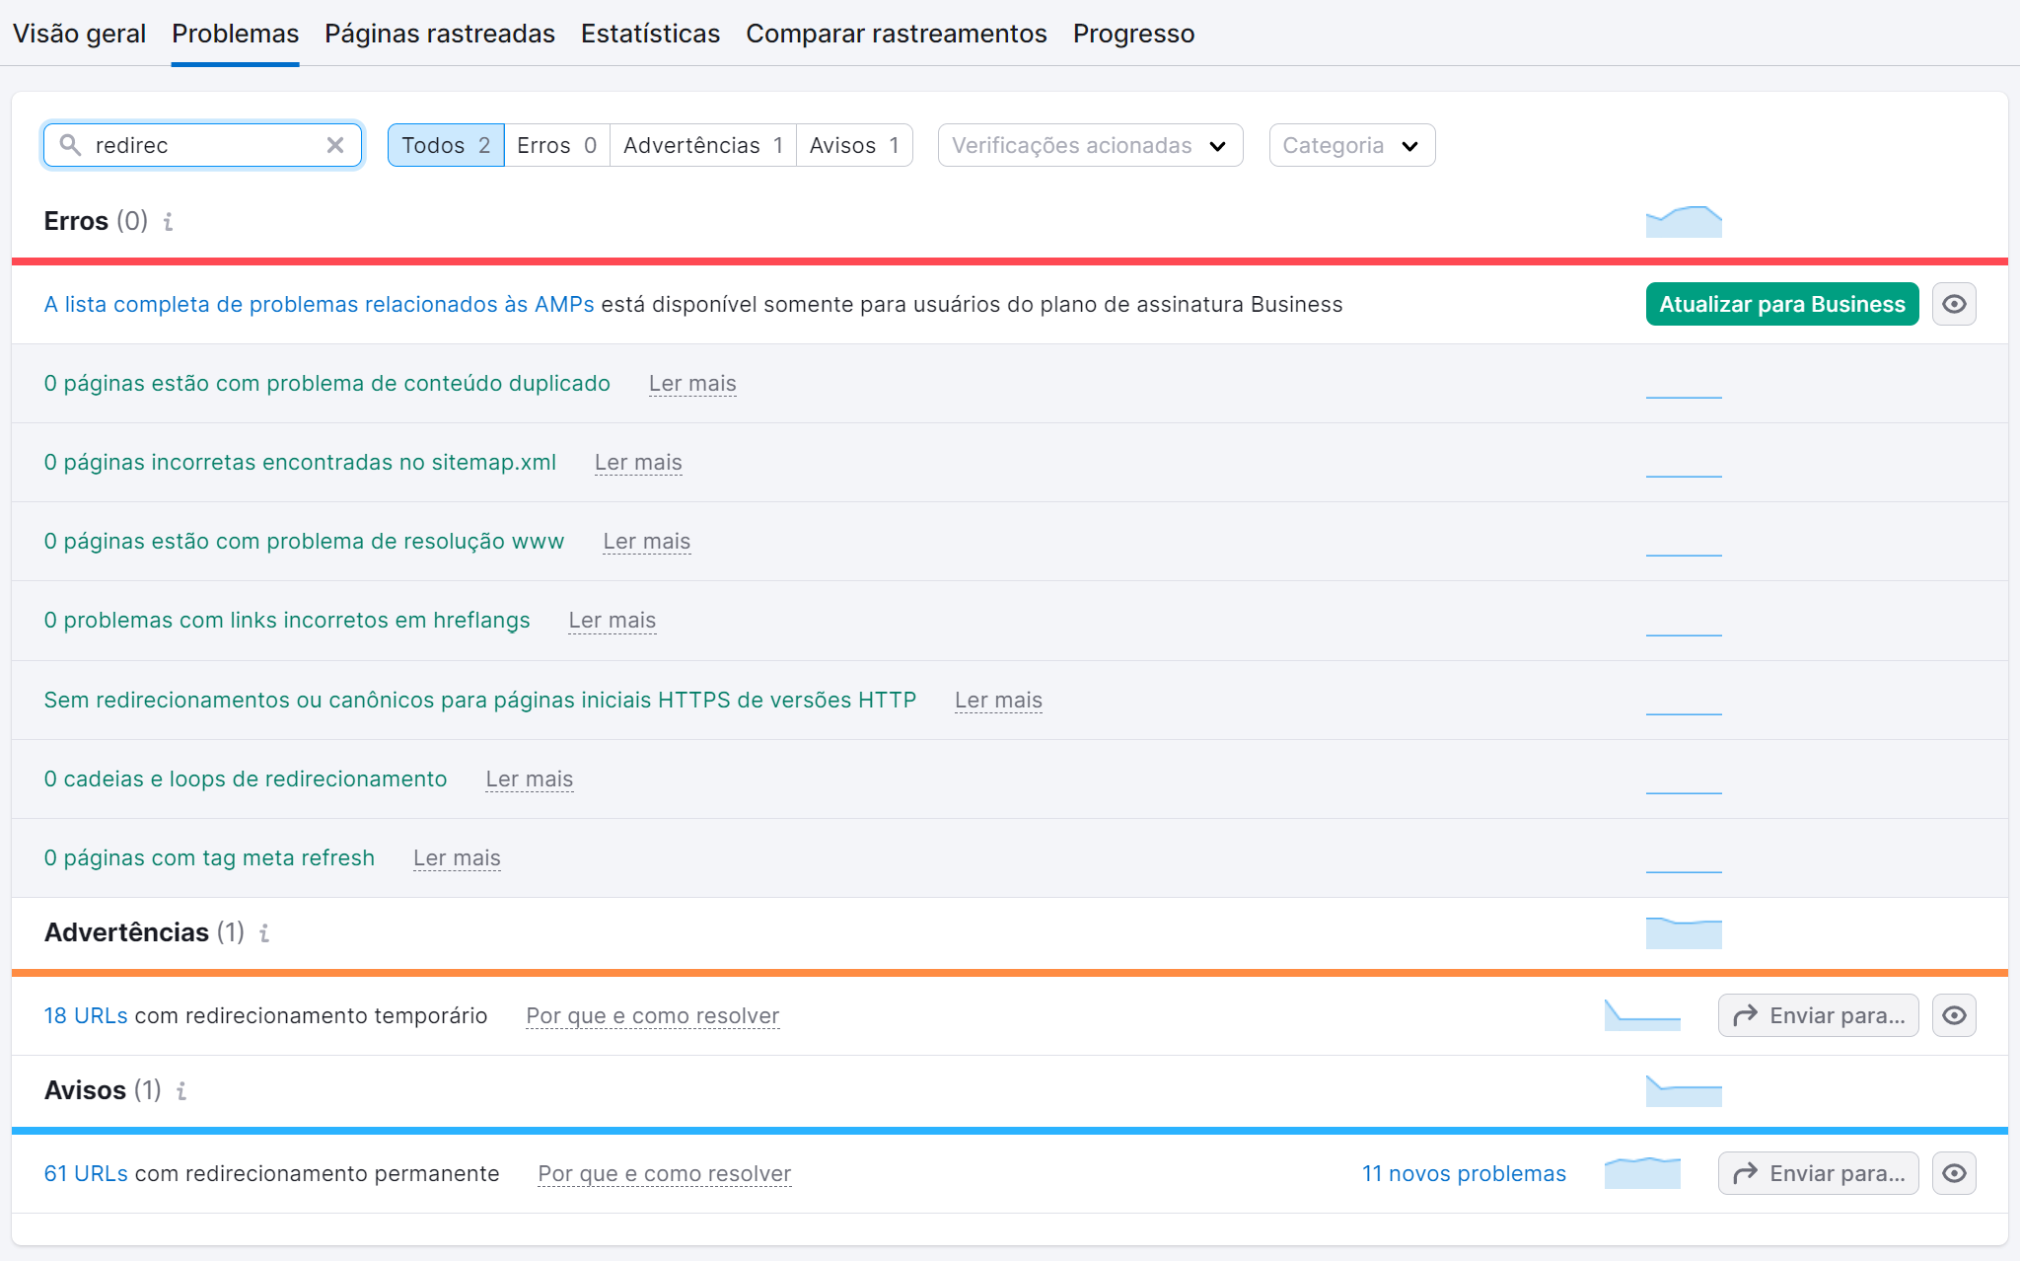Viewport: 2020px width, 1261px height.
Task: Open Verificações acionadas dropdown
Action: (1090, 145)
